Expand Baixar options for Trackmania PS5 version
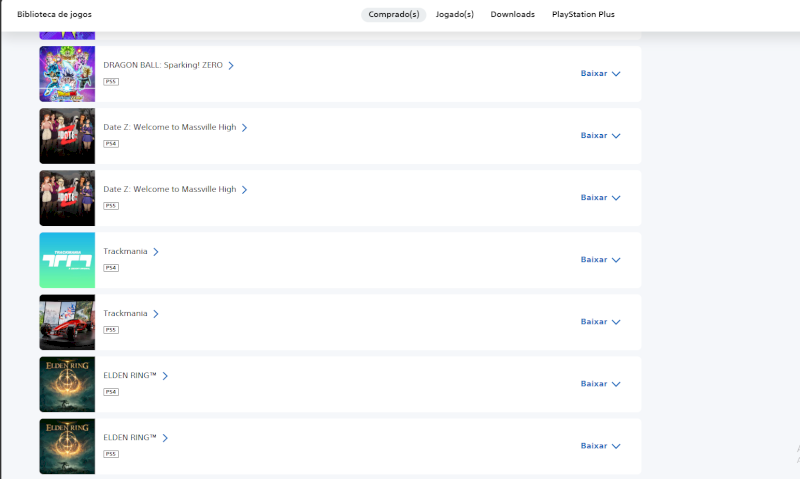This screenshot has height=479, width=800. [x=601, y=322]
